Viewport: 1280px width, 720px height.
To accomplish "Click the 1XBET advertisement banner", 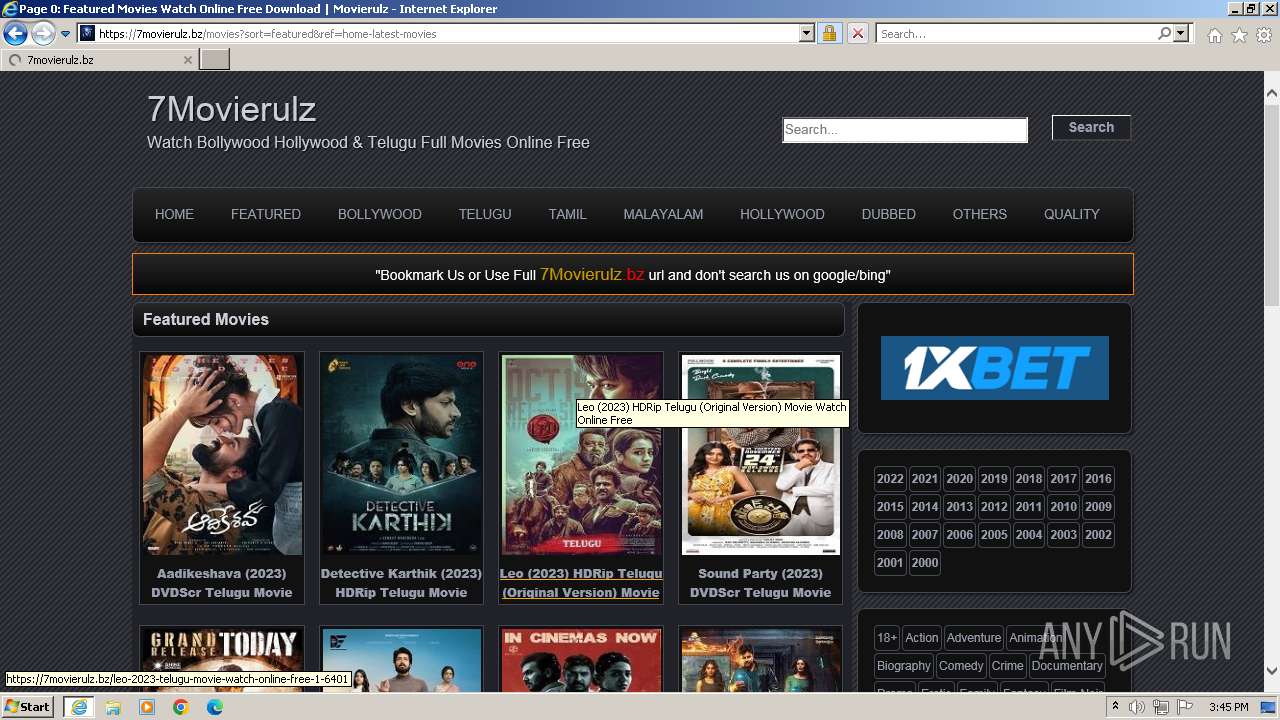I will (995, 368).
